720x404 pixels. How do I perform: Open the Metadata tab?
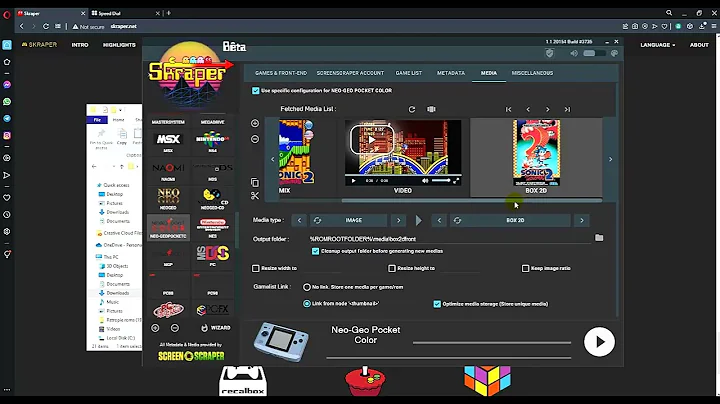tap(451, 73)
